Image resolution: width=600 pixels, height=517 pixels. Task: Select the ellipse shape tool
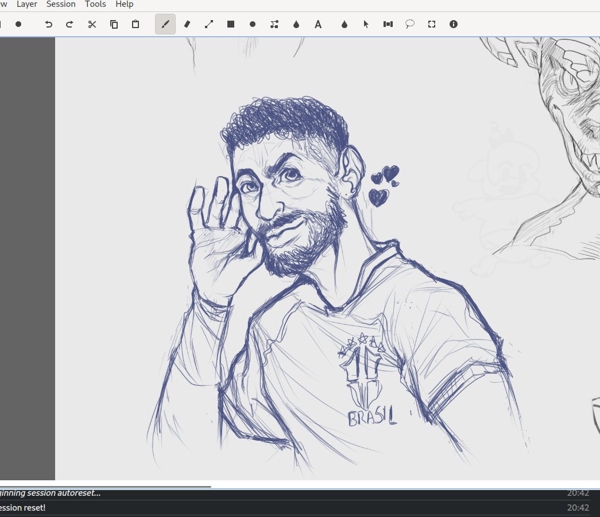coord(252,24)
